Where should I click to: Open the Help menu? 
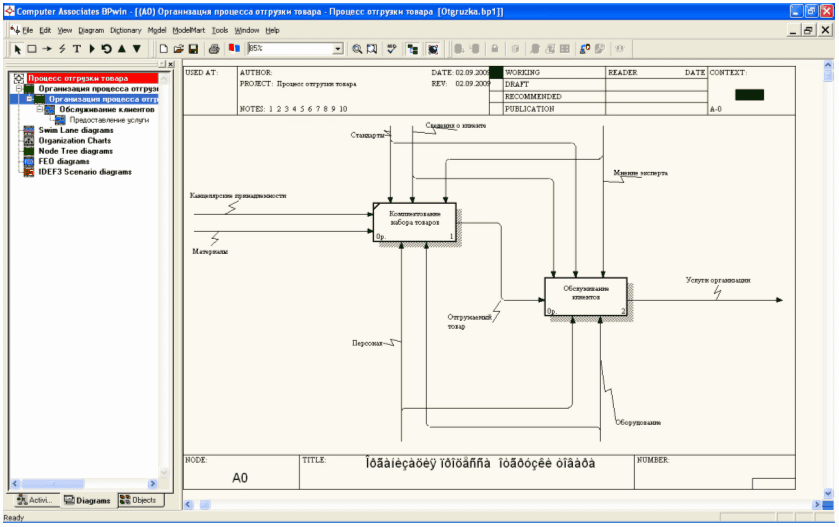point(272,30)
